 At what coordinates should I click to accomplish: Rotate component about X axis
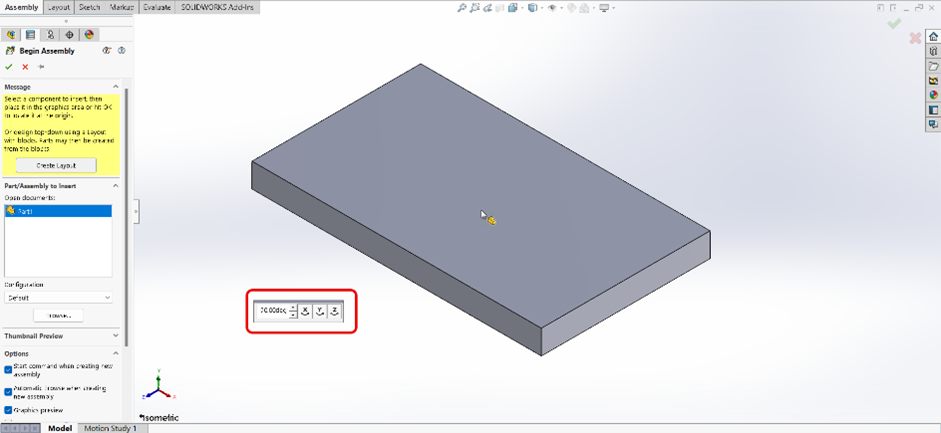coord(305,311)
